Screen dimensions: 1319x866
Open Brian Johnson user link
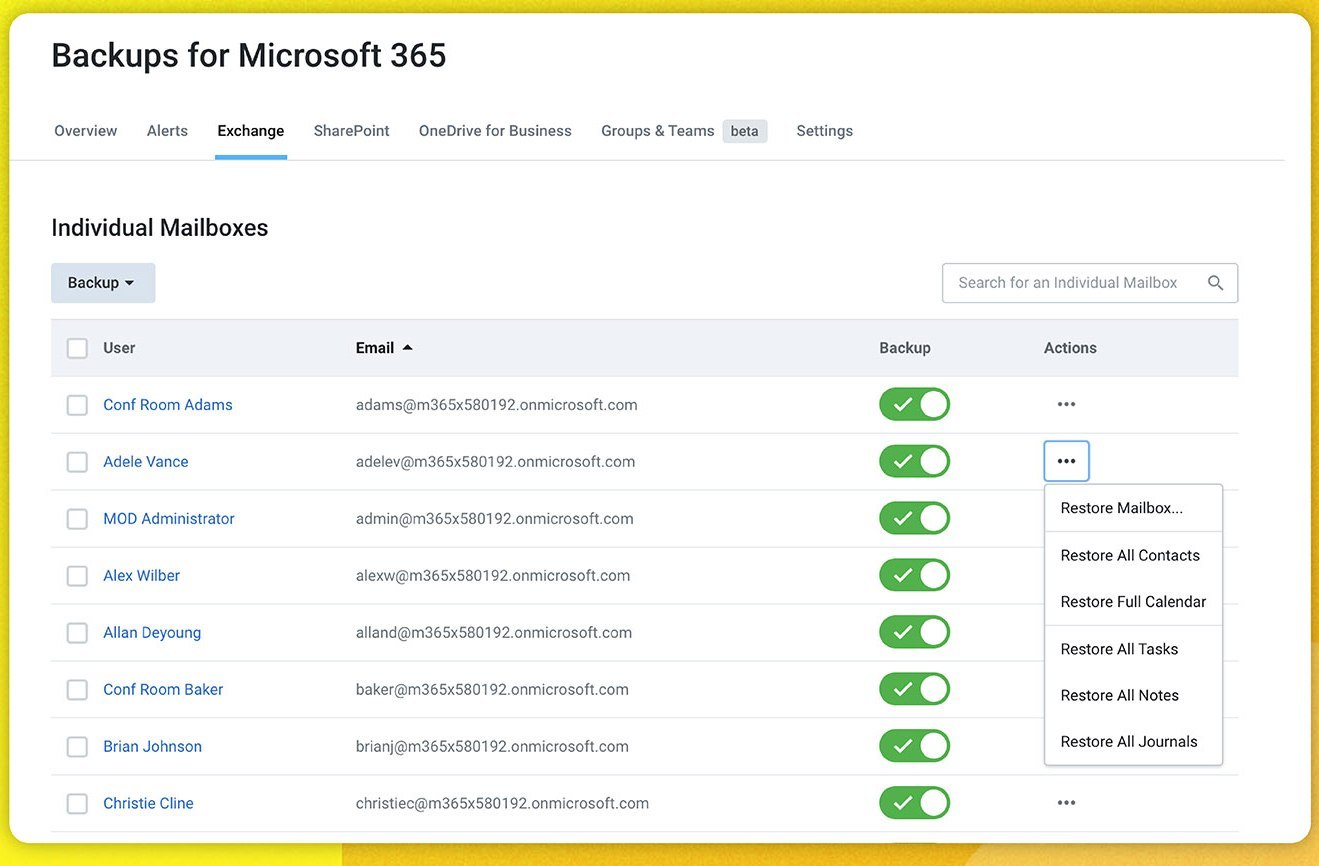coord(152,747)
